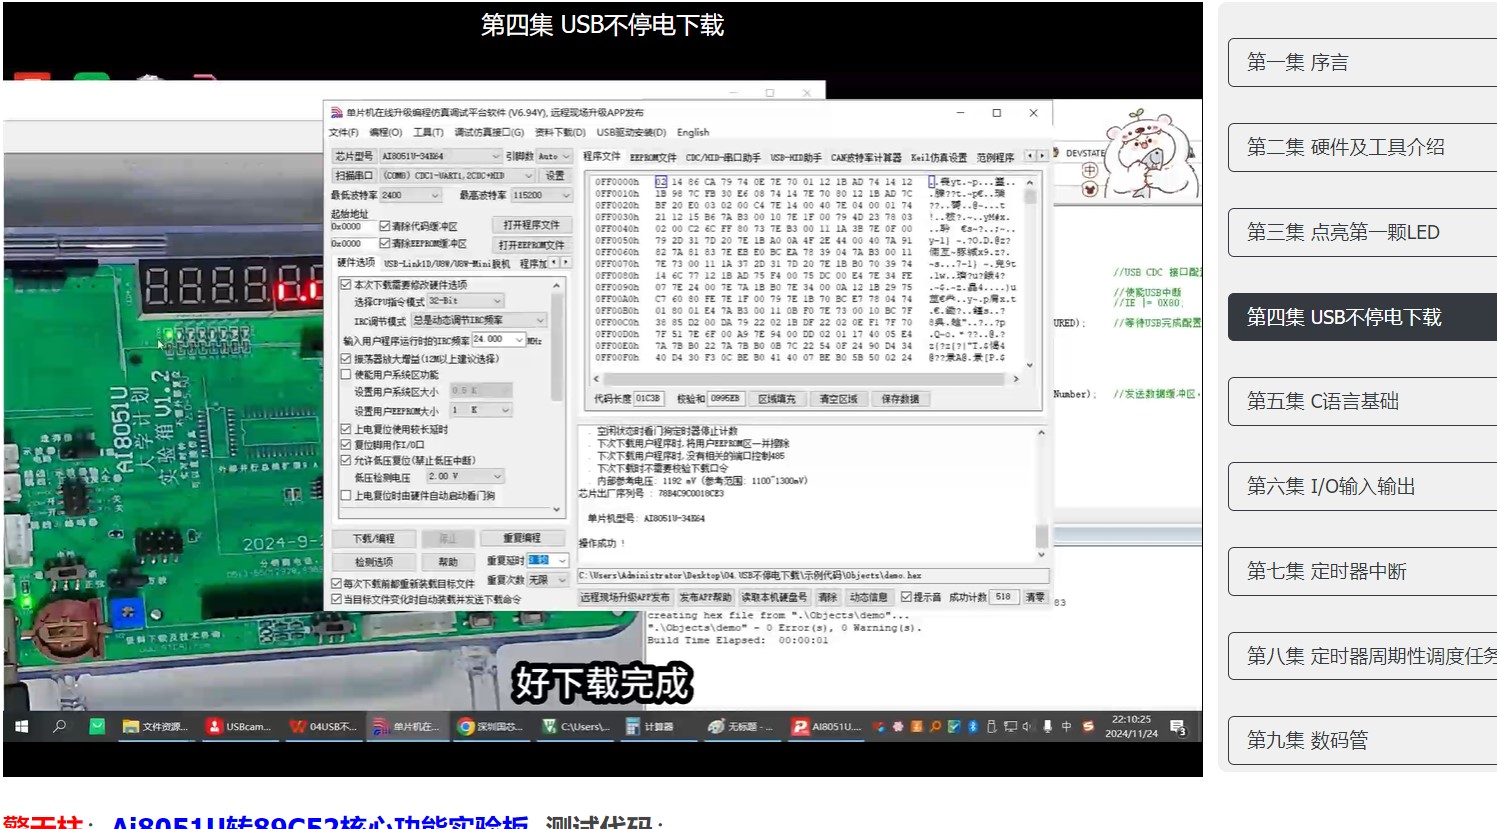This screenshot has width=1497, height=829.
Task: Click the 下载/编程 button
Action: tap(374, 538)
